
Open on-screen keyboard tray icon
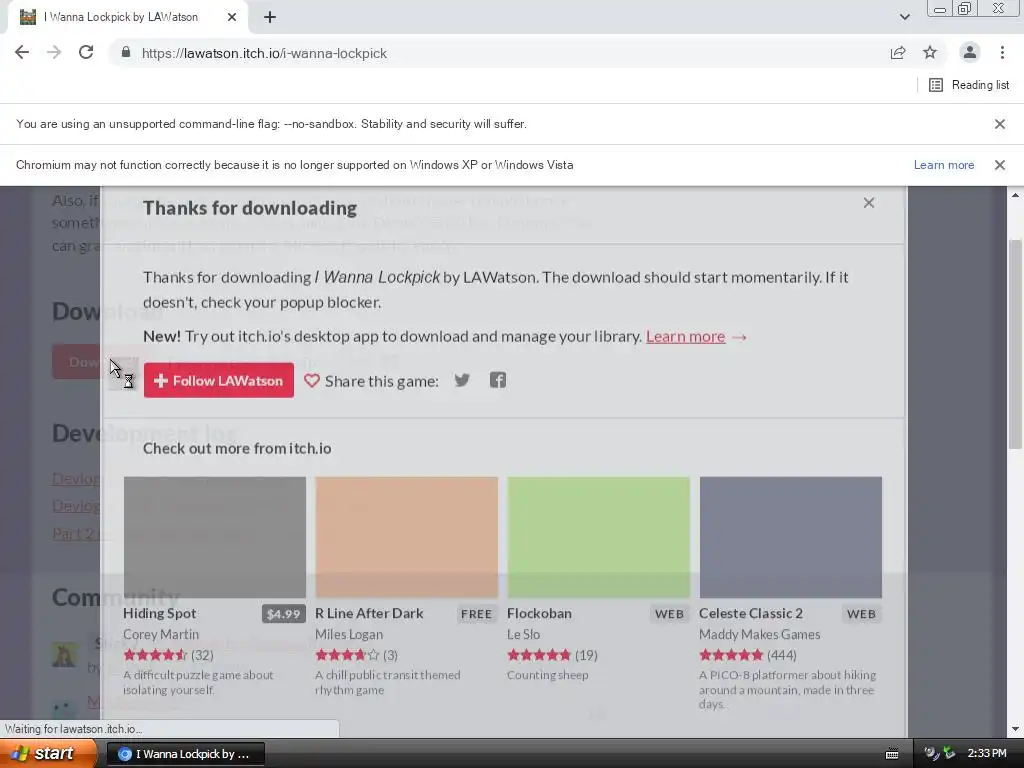[891, 754]
